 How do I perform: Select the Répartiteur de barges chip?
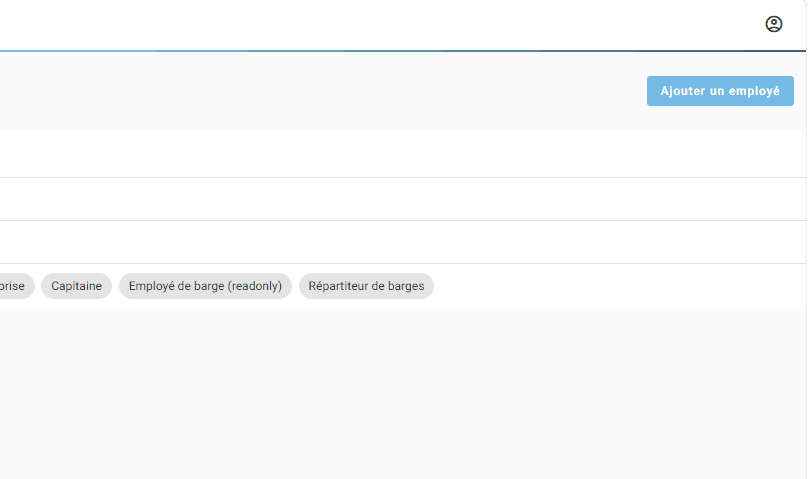(366, 286)
